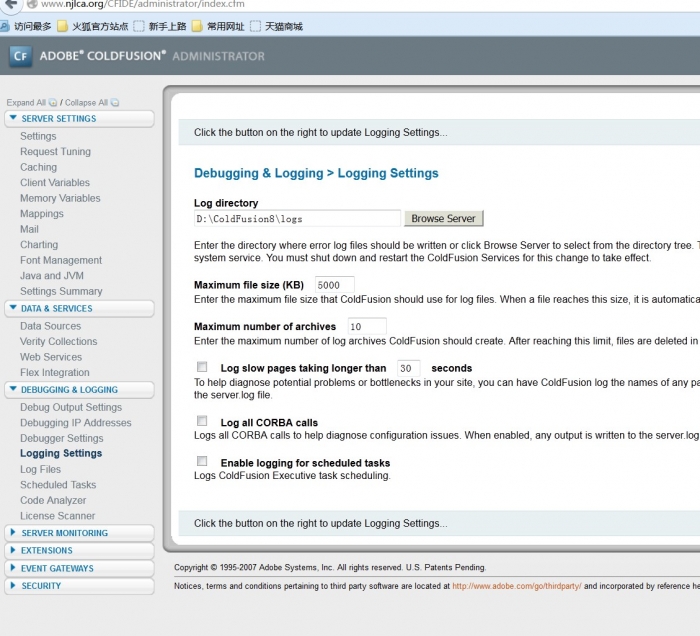The image size is (700, 636).
Task: Open the 常用网址 bookmark folder
Action: click(x=218, y=26)
